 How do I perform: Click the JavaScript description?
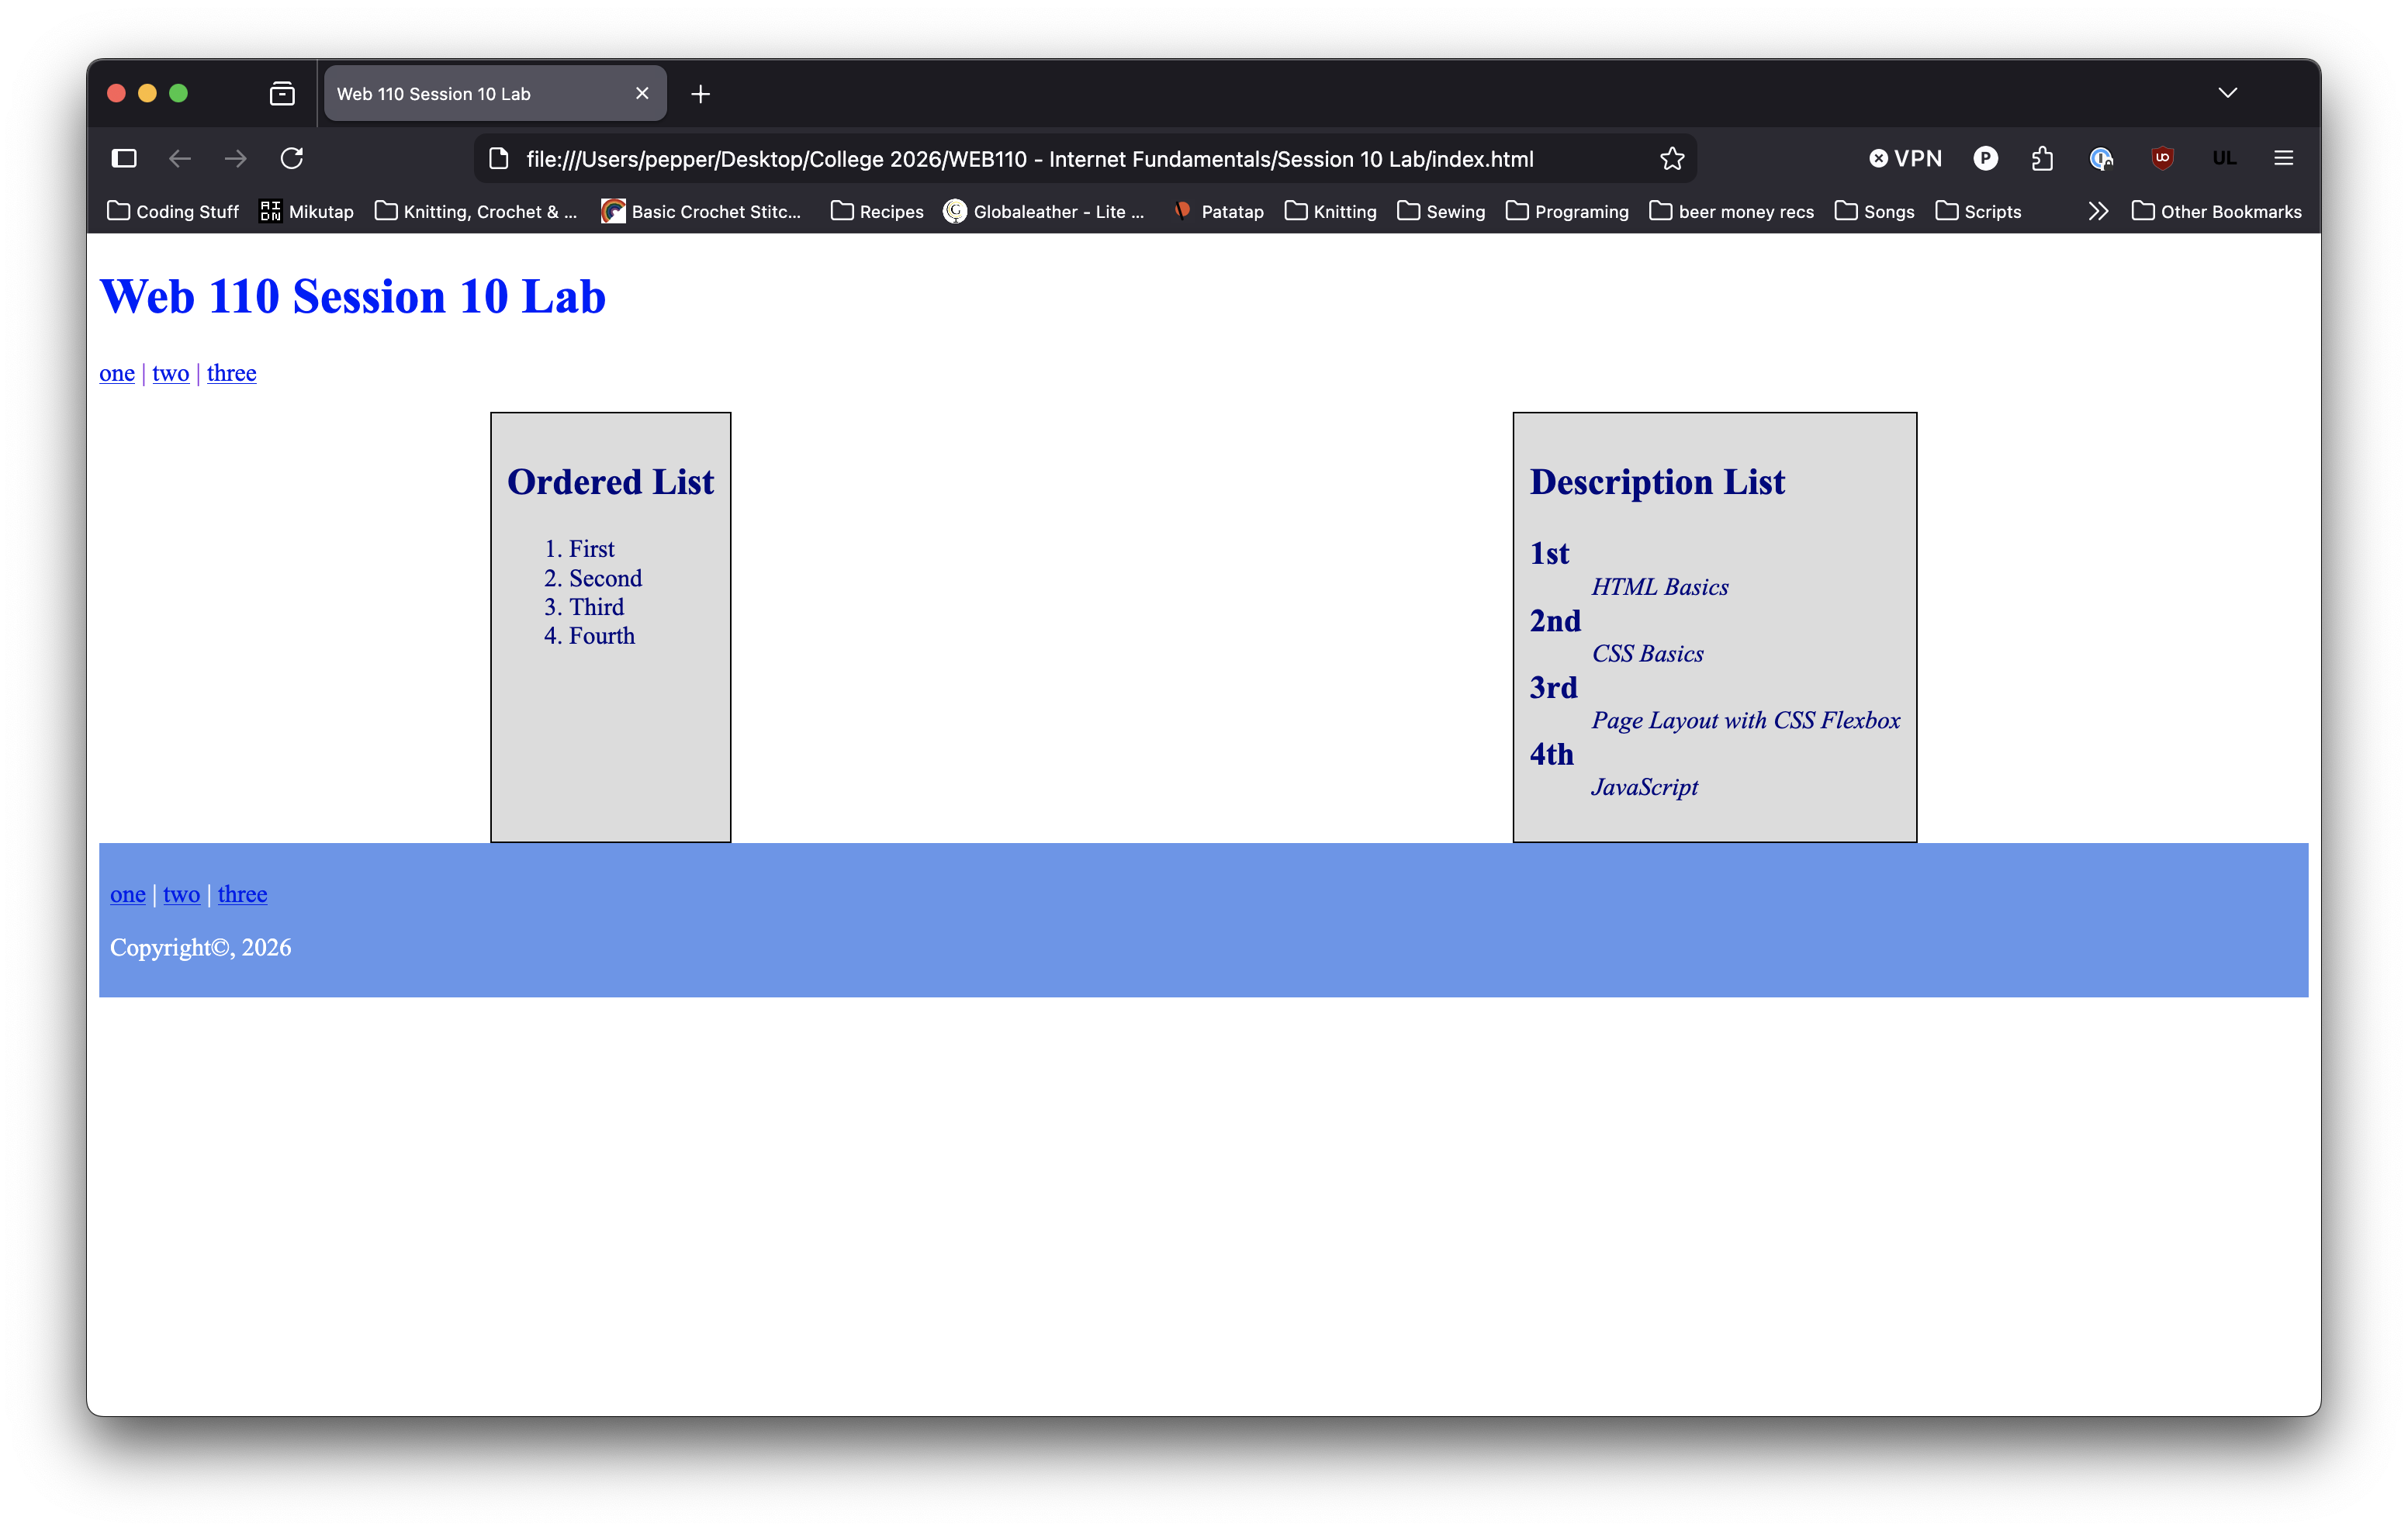tap(1645, 787)
